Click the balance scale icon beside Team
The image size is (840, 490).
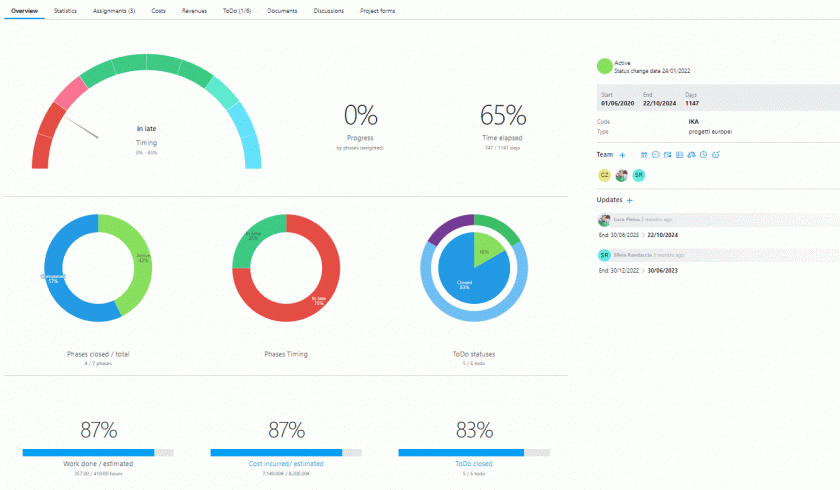692,155
